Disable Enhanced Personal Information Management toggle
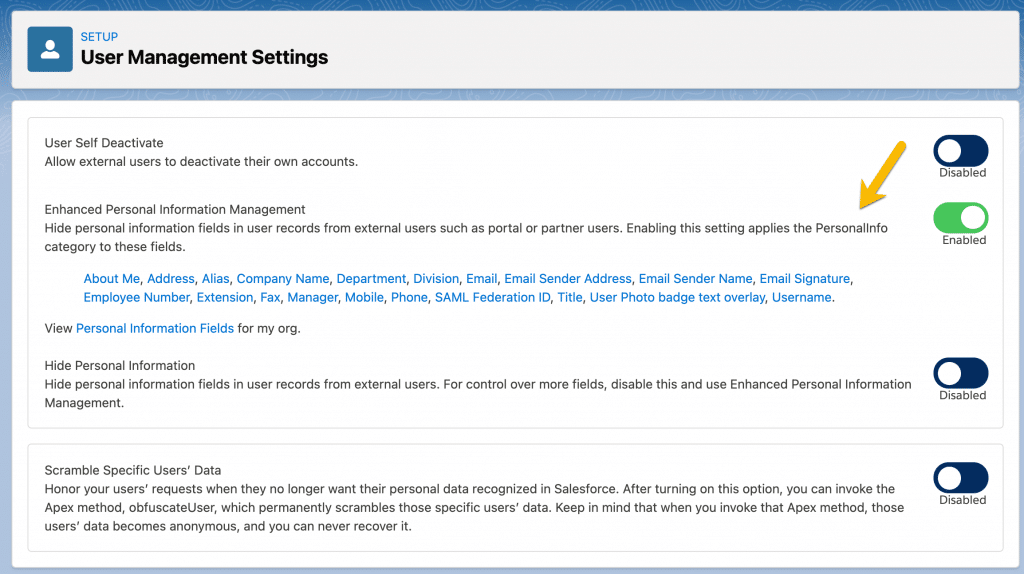This screenshot has height=574, width=1024. click(x=960, y=218)
